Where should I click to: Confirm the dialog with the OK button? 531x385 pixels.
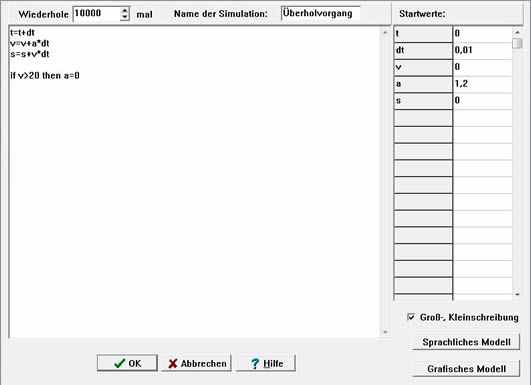pos(127,363)
